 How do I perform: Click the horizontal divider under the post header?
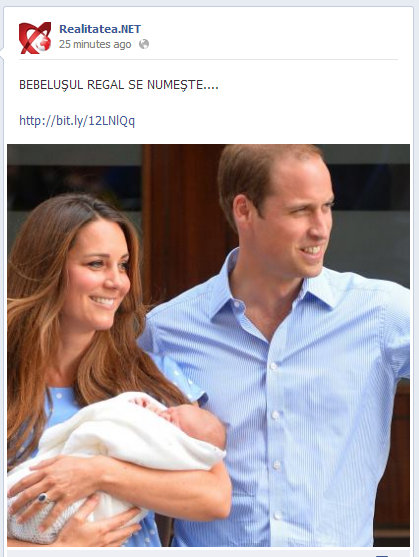(x=209, y=60)
